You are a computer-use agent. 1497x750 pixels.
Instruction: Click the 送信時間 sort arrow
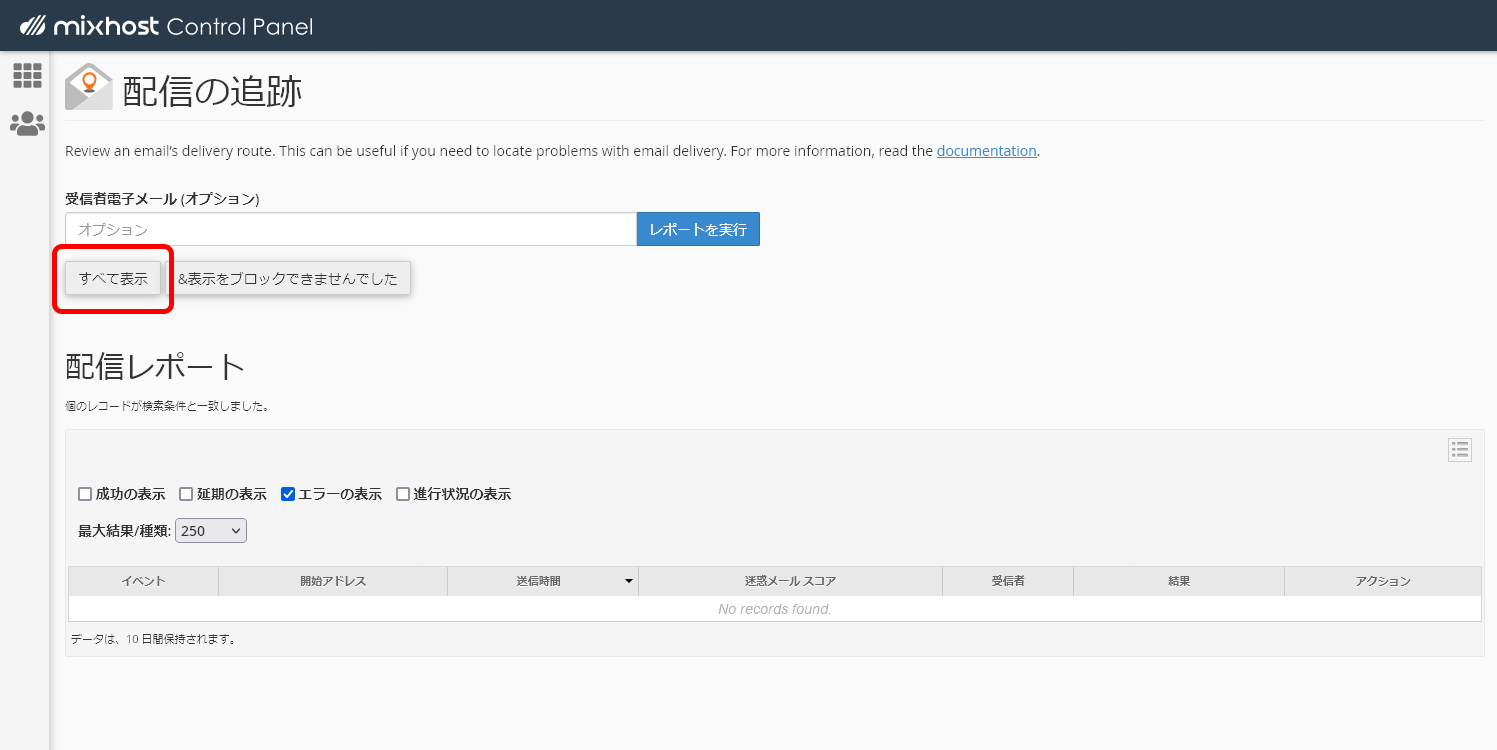(629, 581)
